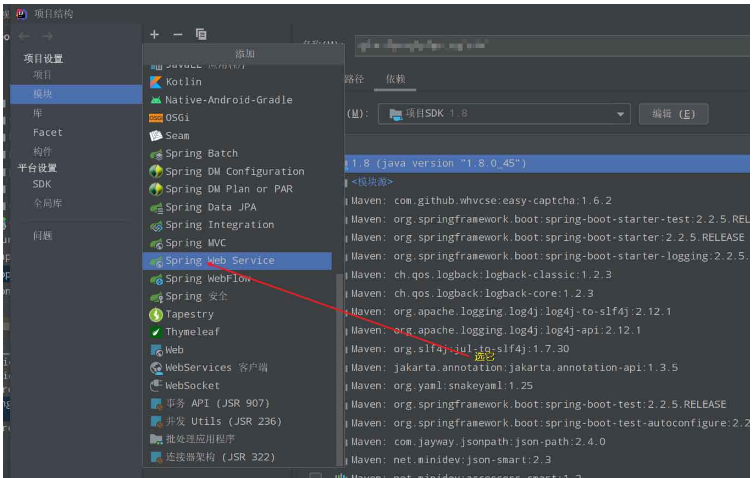The width and height of the screenshot is (756, 478).
Task: Choose 并发 Utils (JSR 236) entry
Action: click(x=237, y=422)
